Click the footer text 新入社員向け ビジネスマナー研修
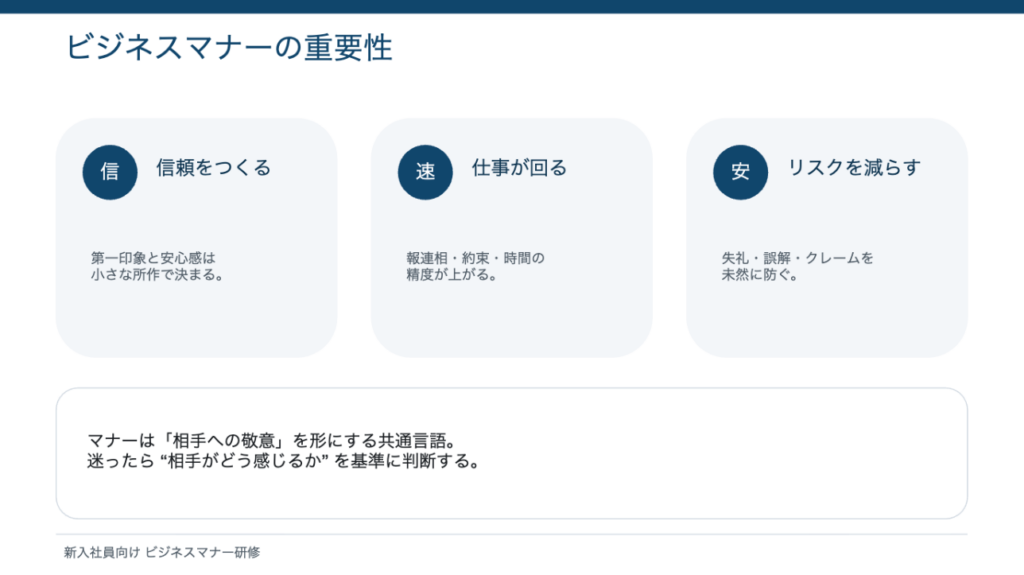This screenshot has height=575, width=1024. [161, 552]
